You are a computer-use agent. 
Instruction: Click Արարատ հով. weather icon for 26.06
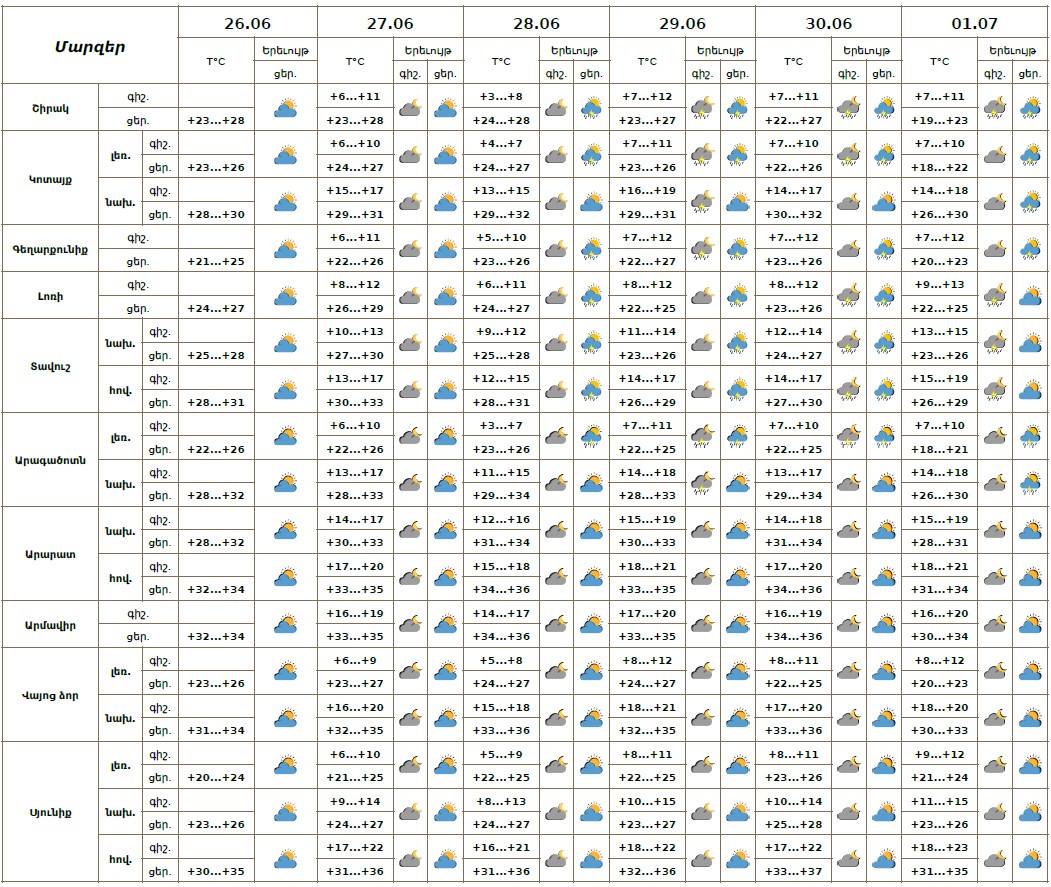tap(286, 578)
